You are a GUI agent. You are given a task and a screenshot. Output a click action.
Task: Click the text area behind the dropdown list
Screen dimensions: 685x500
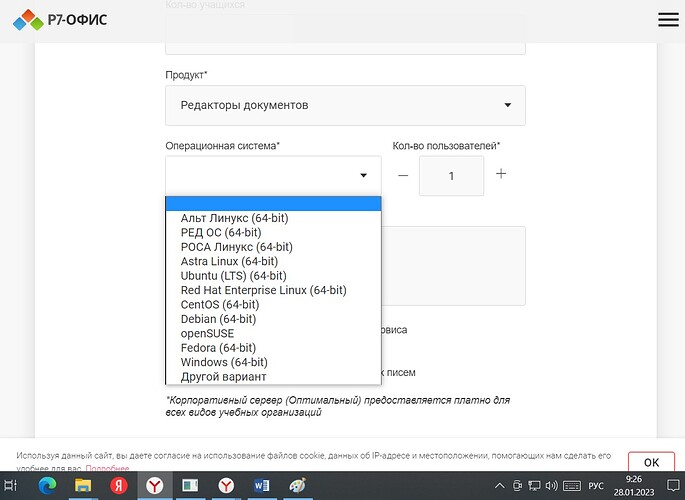[x=453, y=266]
